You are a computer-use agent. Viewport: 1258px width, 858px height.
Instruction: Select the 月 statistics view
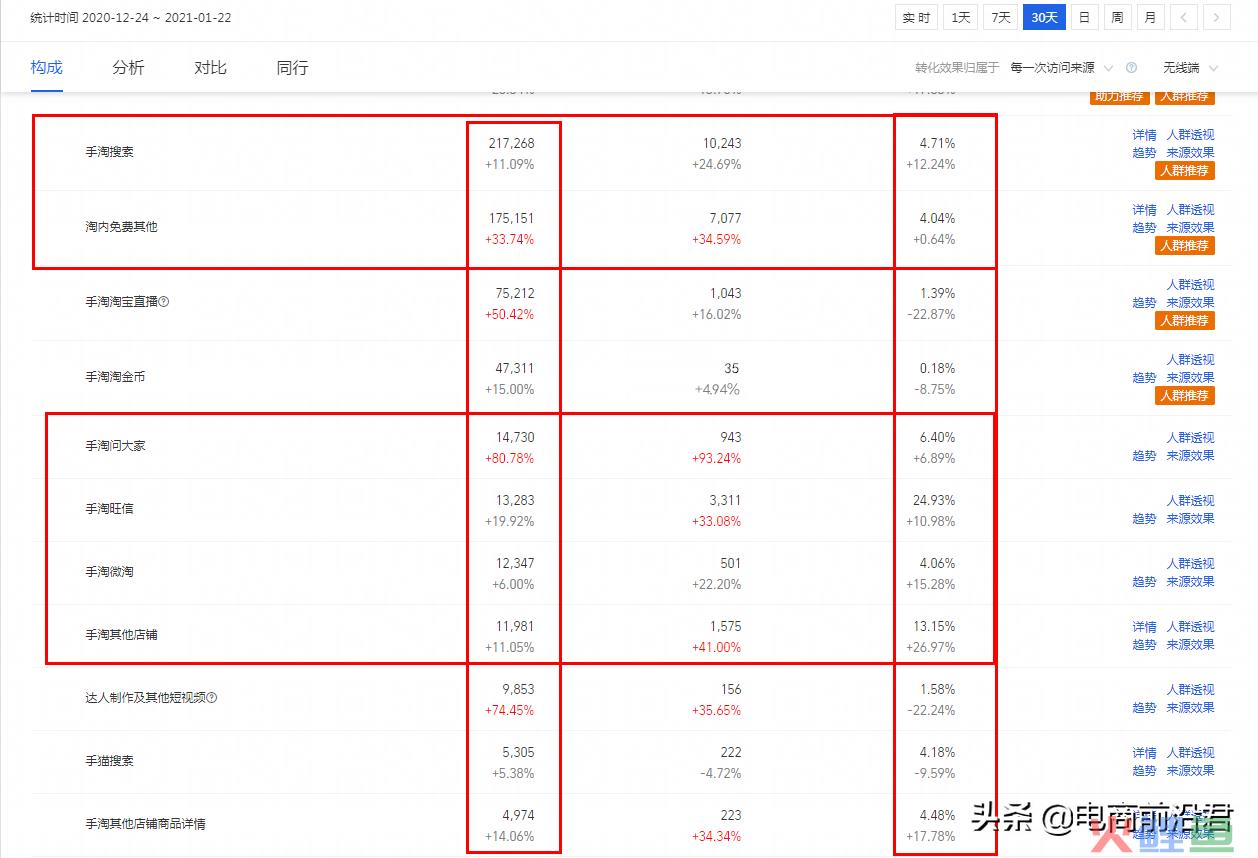[x=1150, y=17]
